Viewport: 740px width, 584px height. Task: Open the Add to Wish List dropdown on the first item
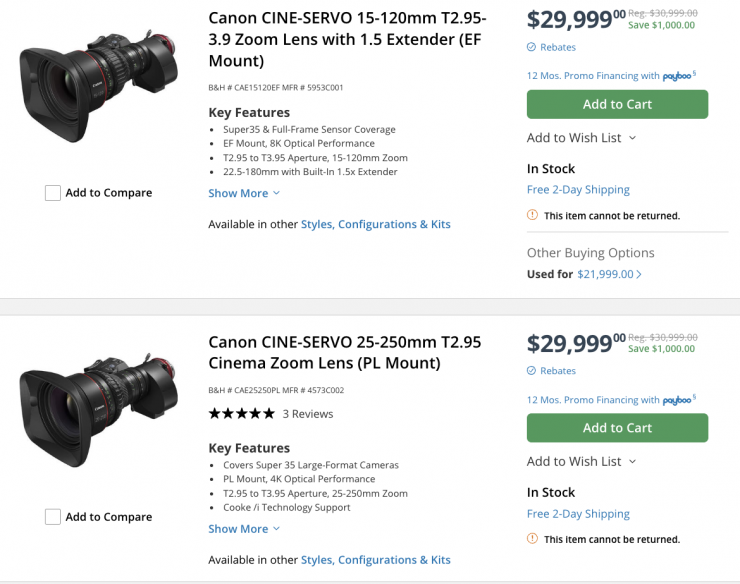(581, 138)
